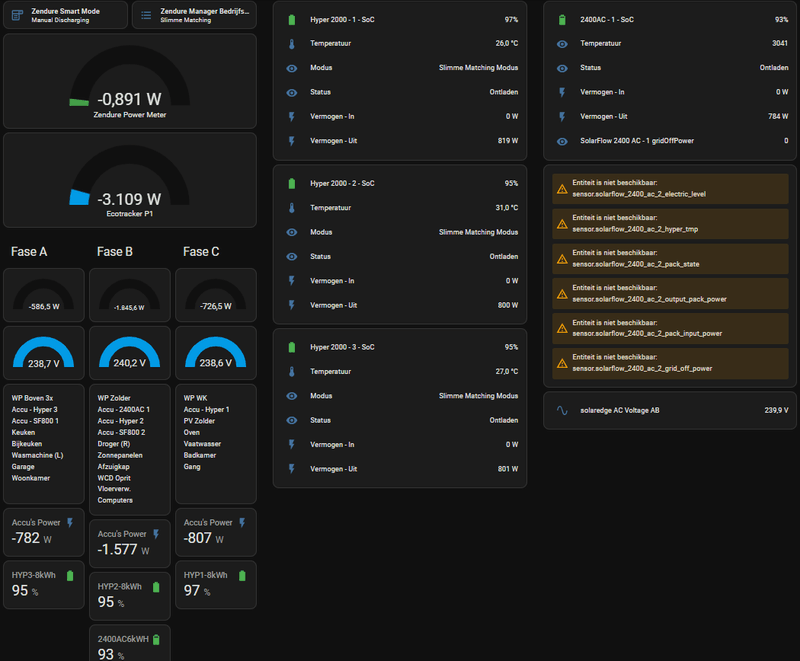Click Hyper 2000 - 1 SoC battery icon
The height and width of the screenshot is (661, 800).
pyautogui.click(x=292, y=20)
